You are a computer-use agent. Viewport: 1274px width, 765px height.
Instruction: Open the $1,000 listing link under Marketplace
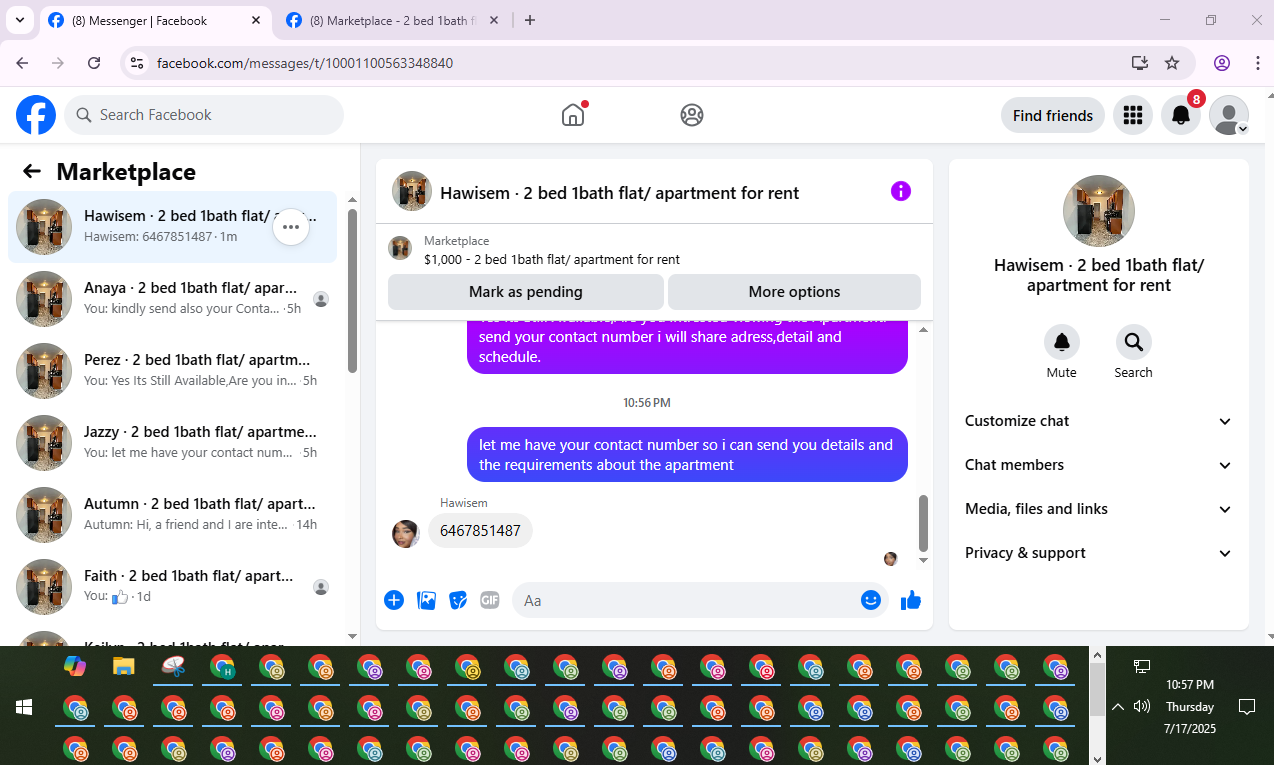tap(552, 259)
